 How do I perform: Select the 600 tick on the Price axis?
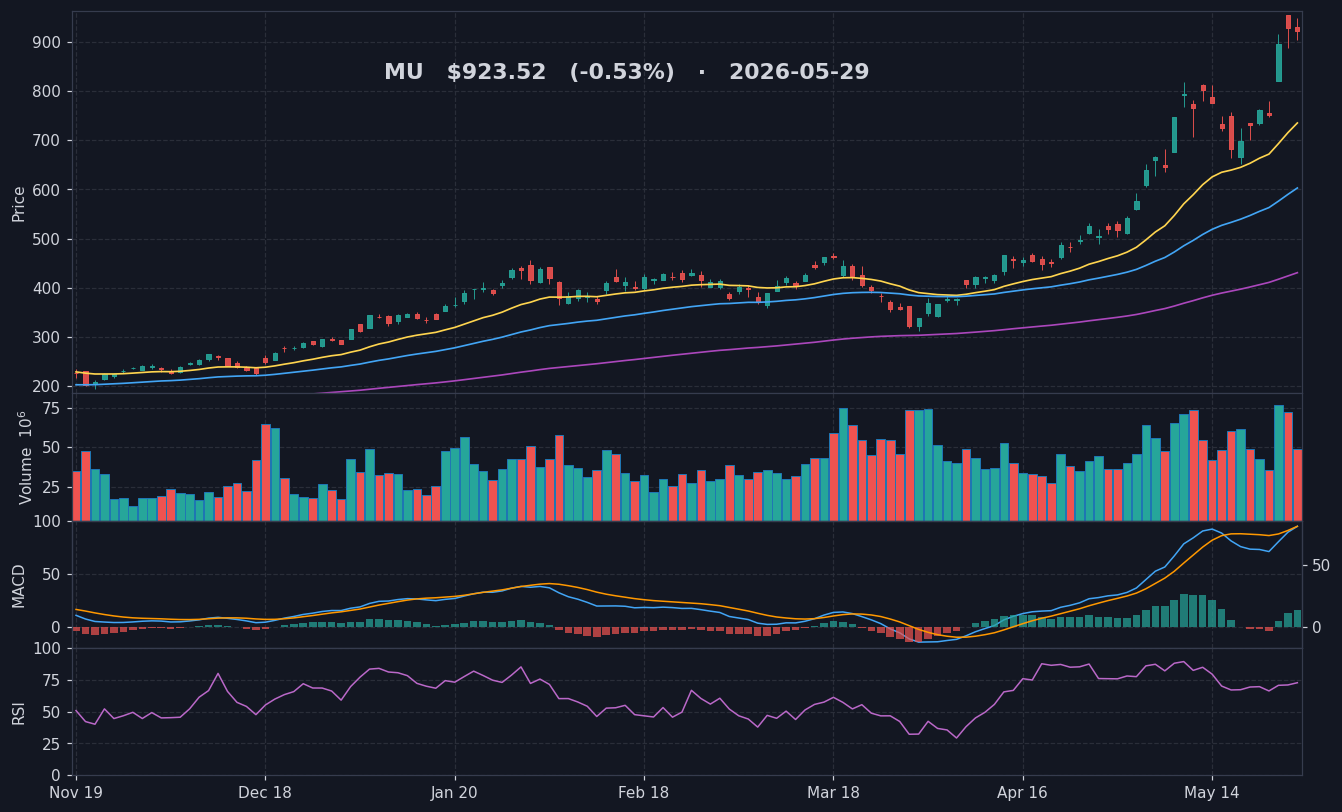[x=47, y=190]
